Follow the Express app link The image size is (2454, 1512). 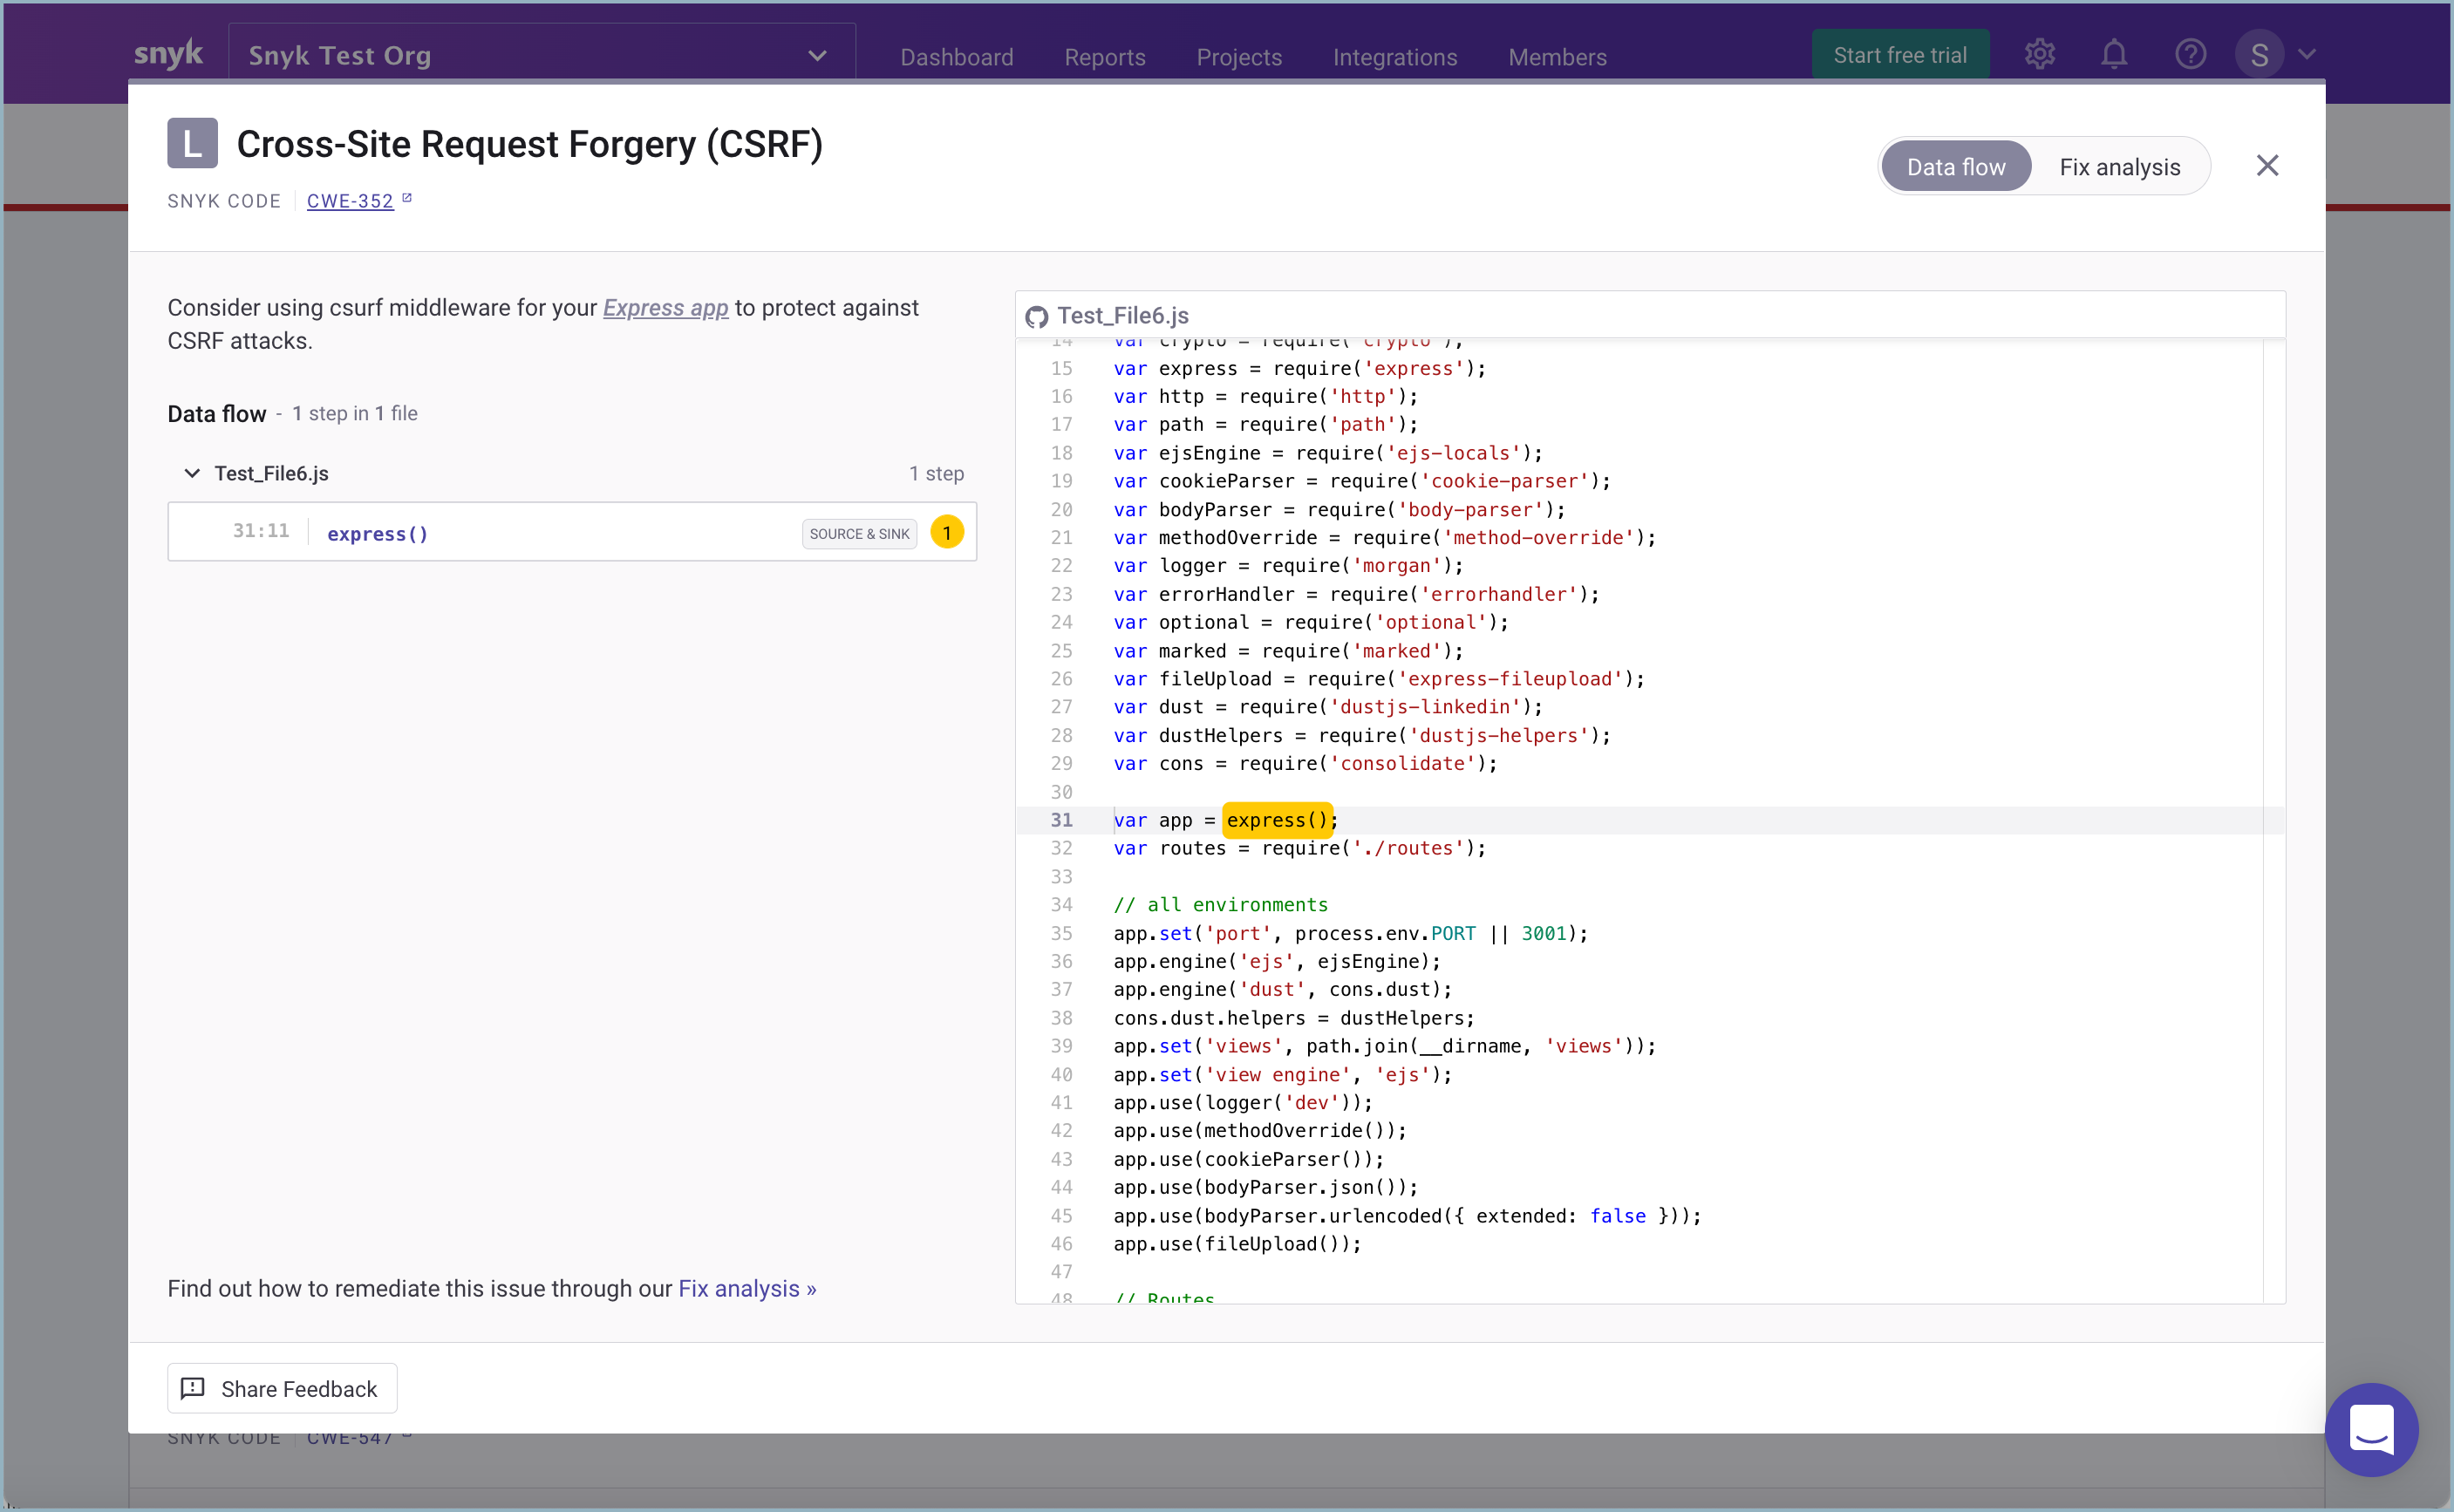click(665, 308)
